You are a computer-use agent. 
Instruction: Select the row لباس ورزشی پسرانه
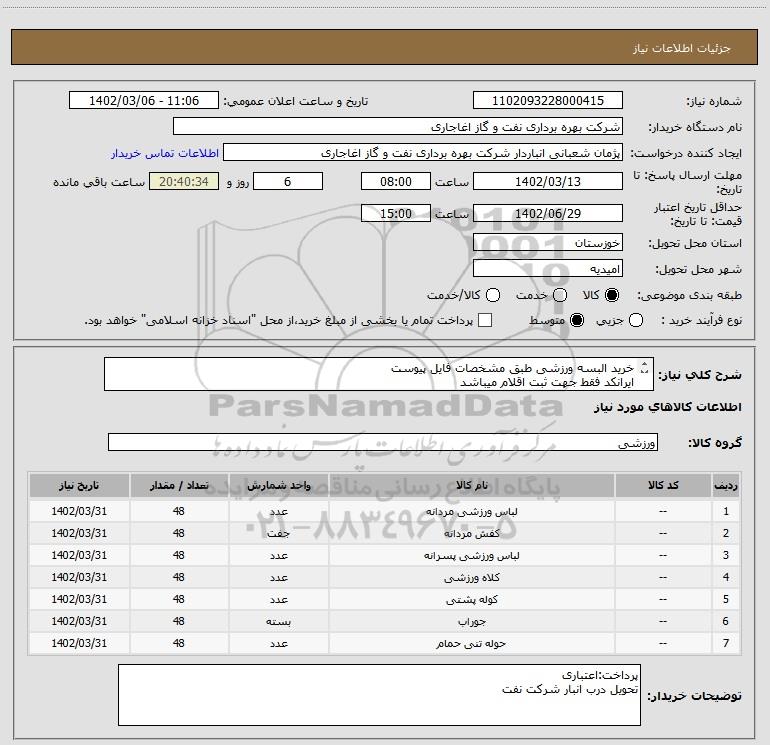(385, 555)
